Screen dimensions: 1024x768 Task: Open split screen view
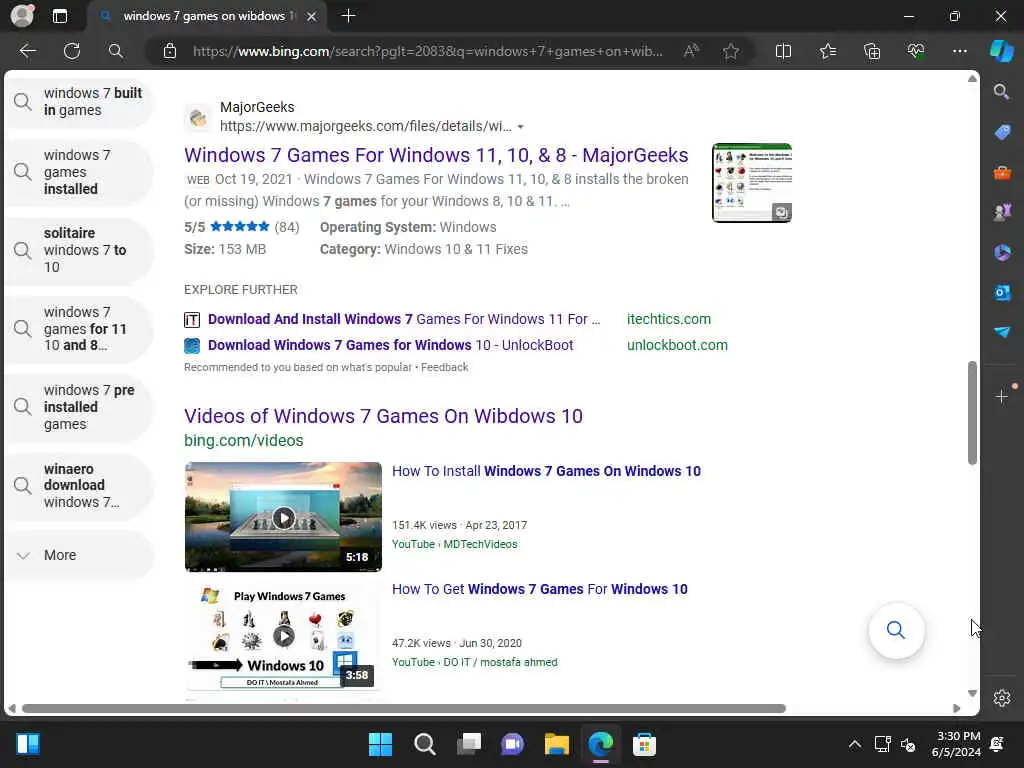pos(783,51)
